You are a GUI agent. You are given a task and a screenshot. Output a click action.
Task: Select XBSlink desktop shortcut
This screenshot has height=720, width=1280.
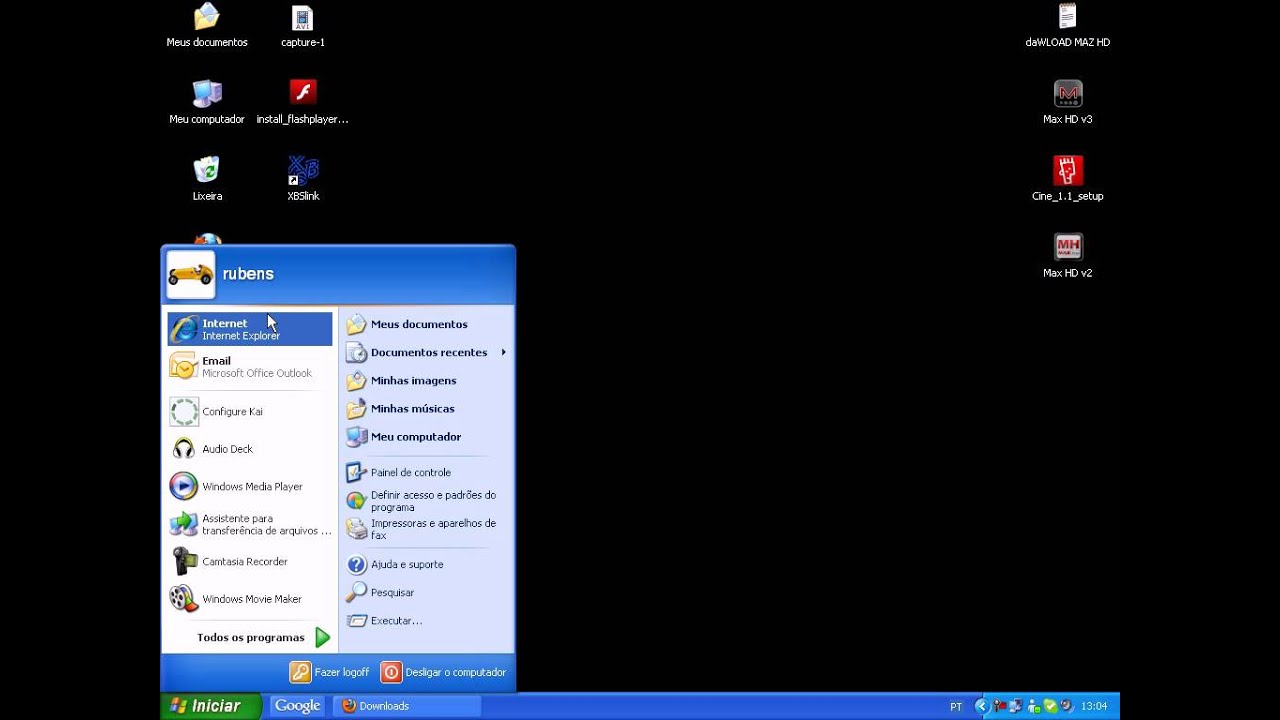[303, 179]
